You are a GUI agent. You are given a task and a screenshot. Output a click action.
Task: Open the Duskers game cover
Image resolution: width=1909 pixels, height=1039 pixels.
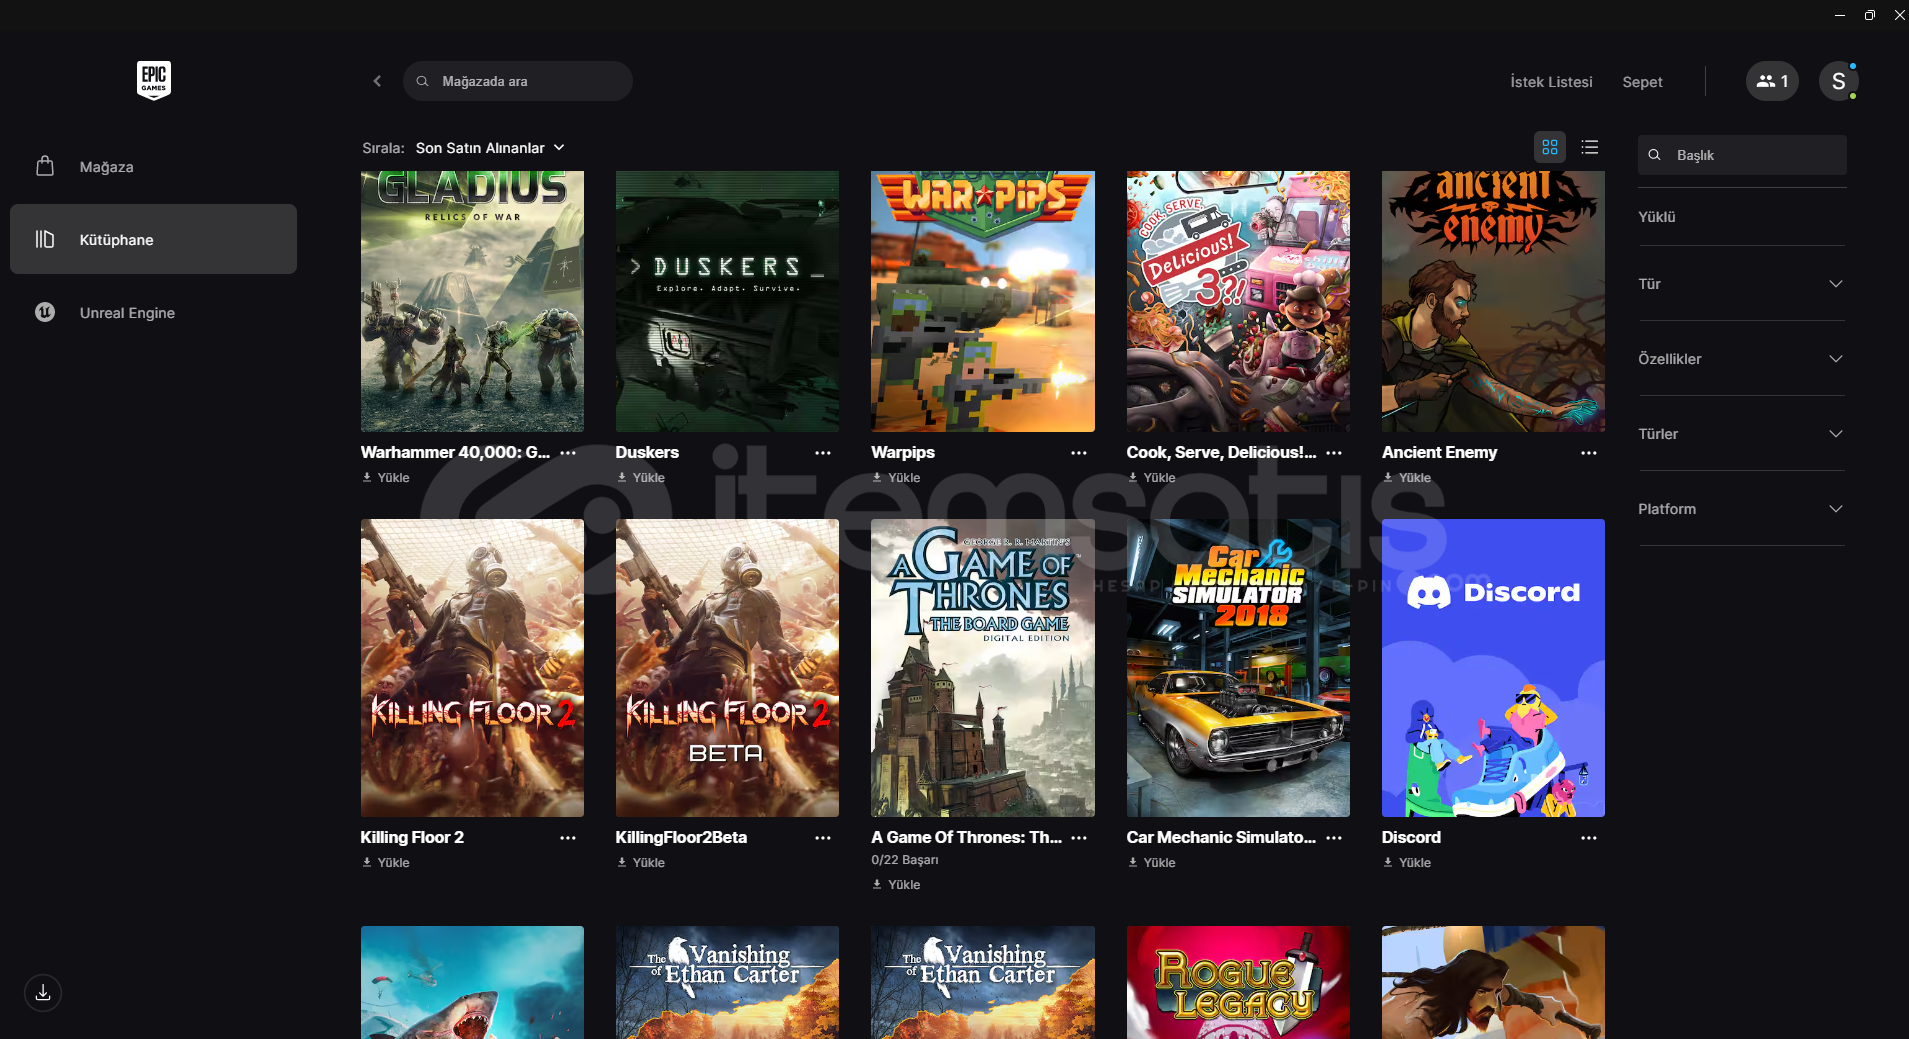(727, 301)
